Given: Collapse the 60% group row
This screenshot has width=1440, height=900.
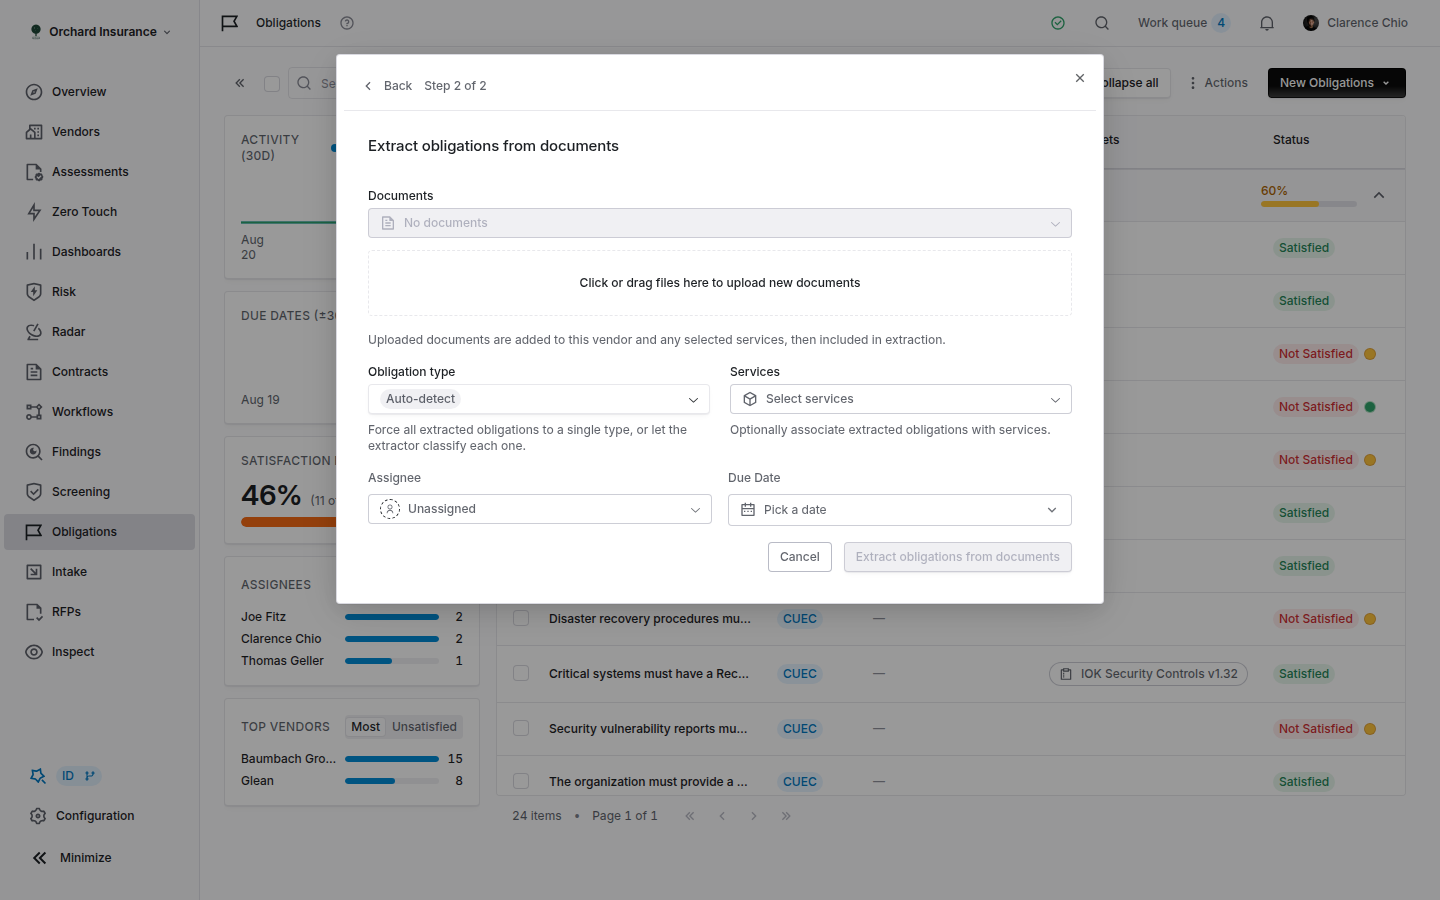Looking at the screenshot, I should point(1379,195).
